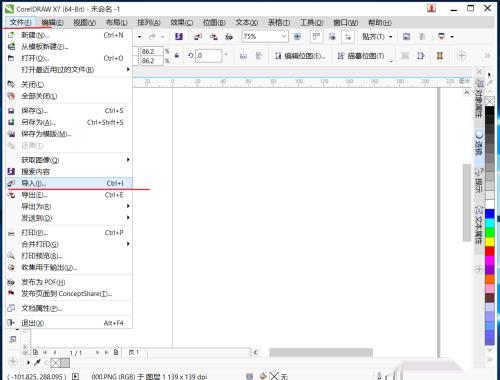Click the Mirror horizontally icon in property bar
This screenshot has width=500, height=380.
click(243, 56)
